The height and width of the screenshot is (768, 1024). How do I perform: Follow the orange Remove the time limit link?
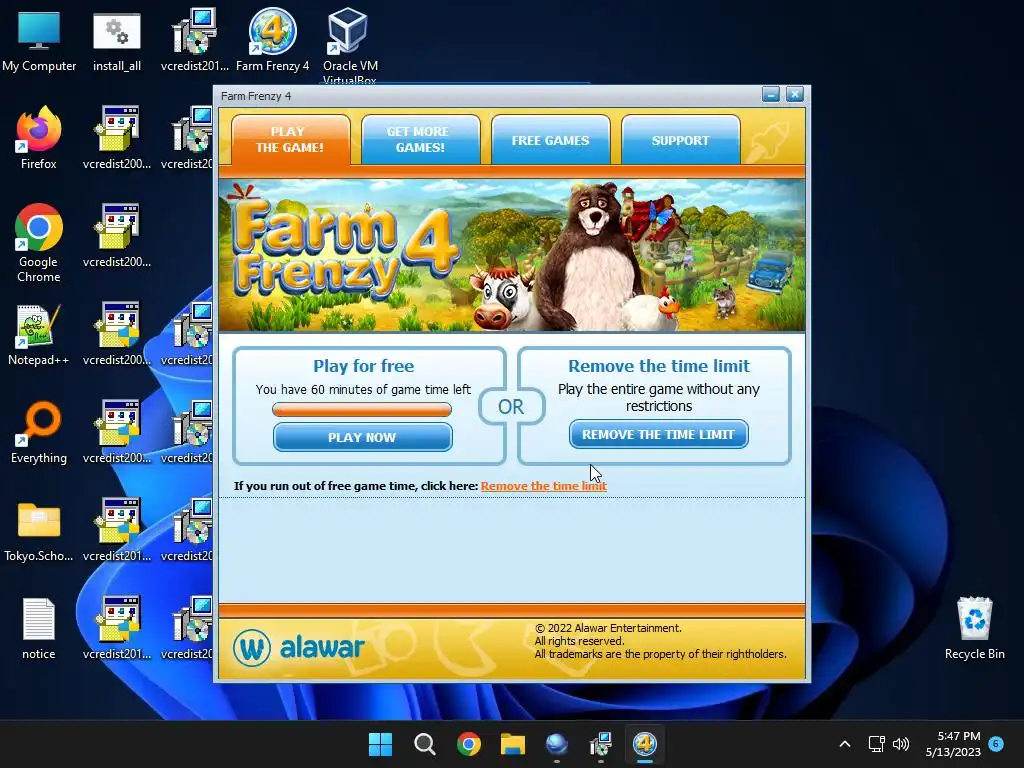point(543,486)
